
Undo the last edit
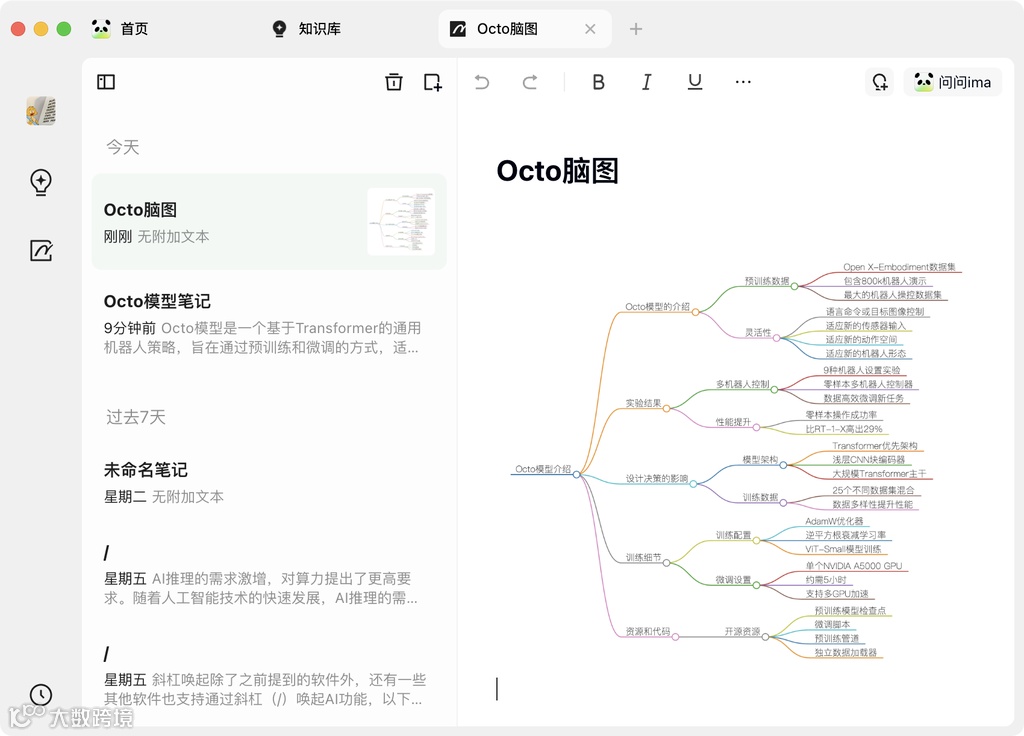coord(482,82)
